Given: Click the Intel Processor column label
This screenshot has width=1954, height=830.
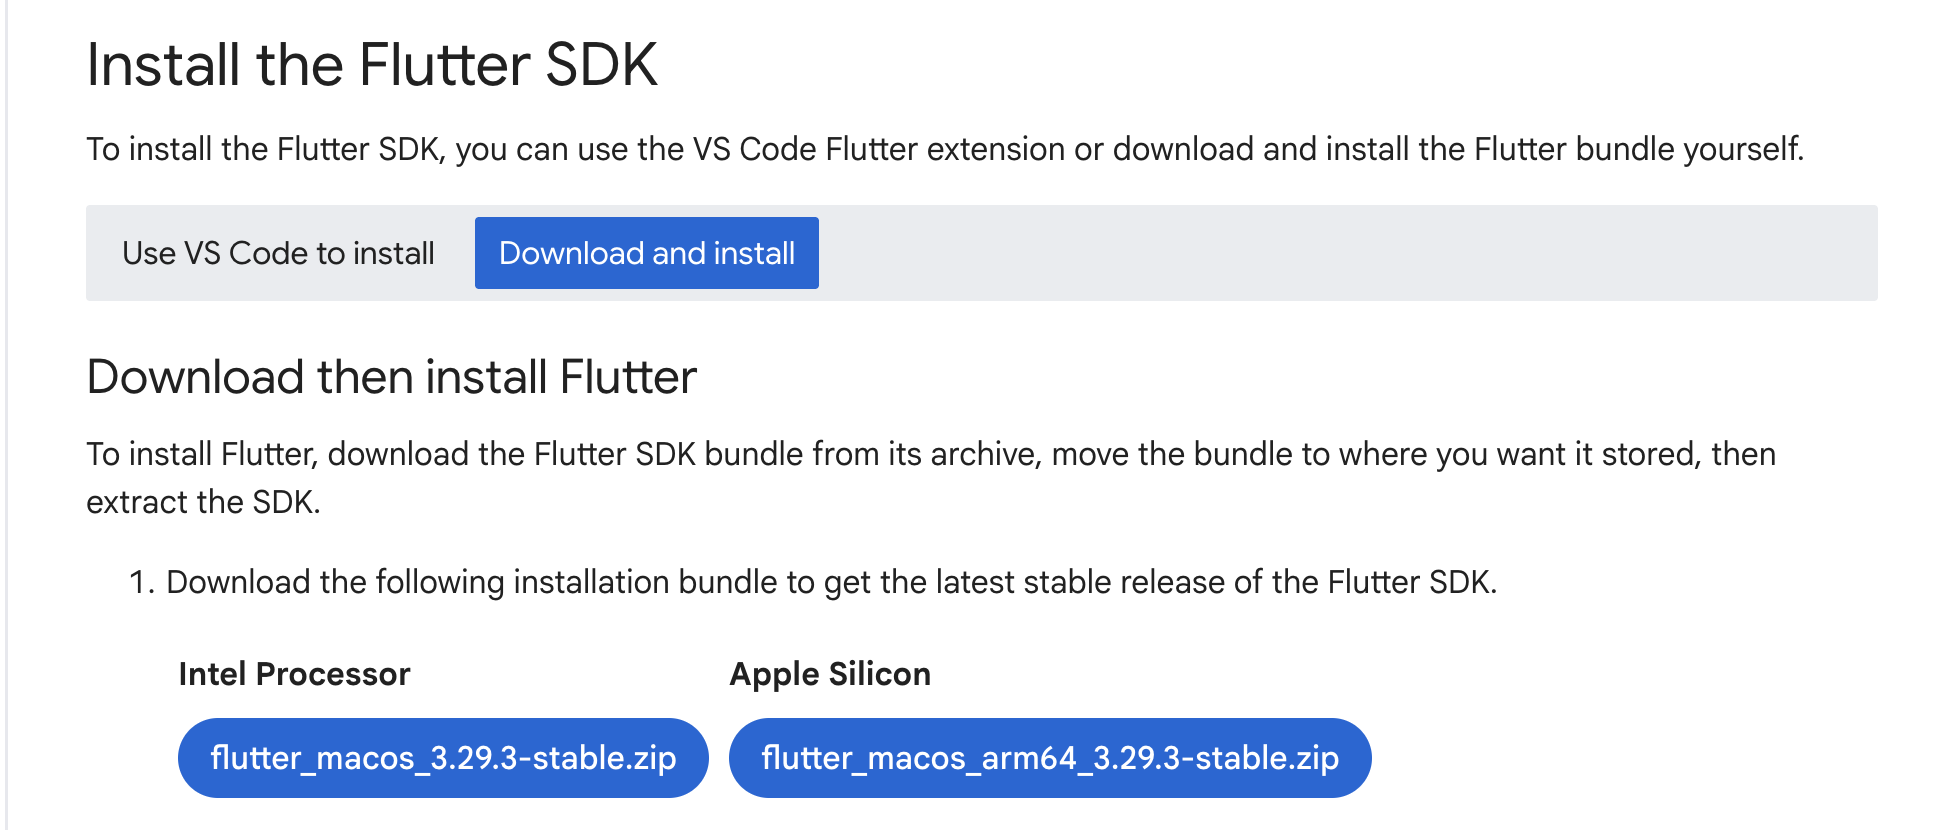Looking at the screenshot, I should tap(294, 673).
